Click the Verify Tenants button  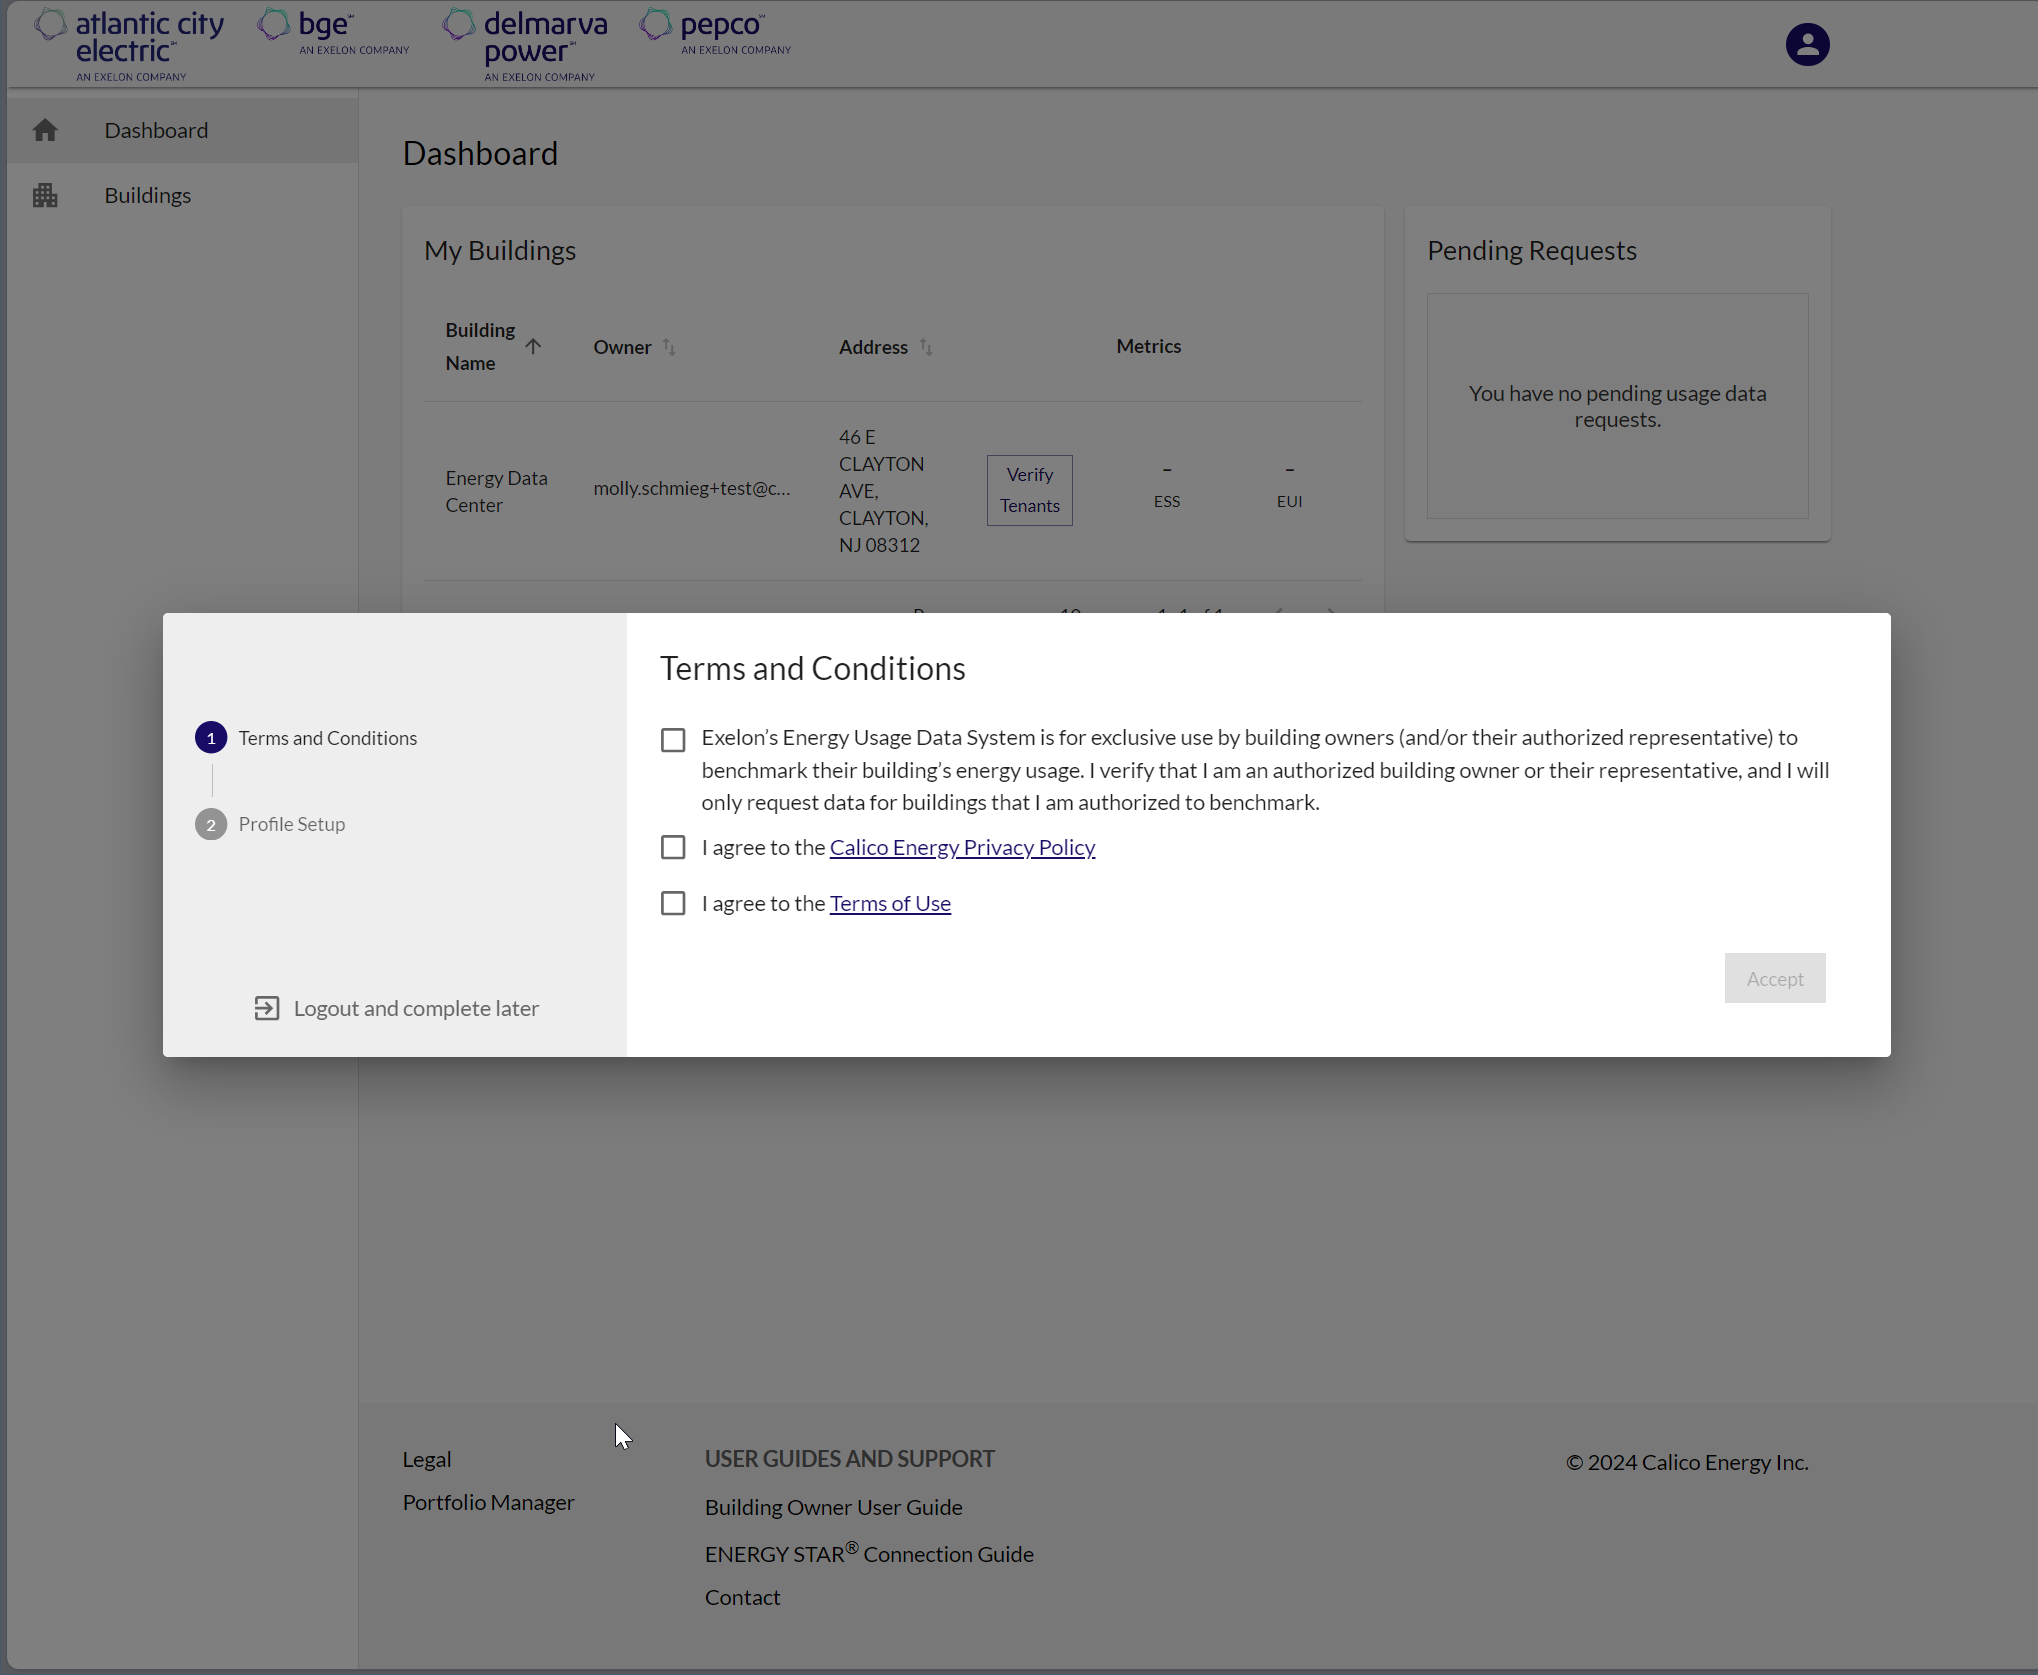[x=1028, y=490]
